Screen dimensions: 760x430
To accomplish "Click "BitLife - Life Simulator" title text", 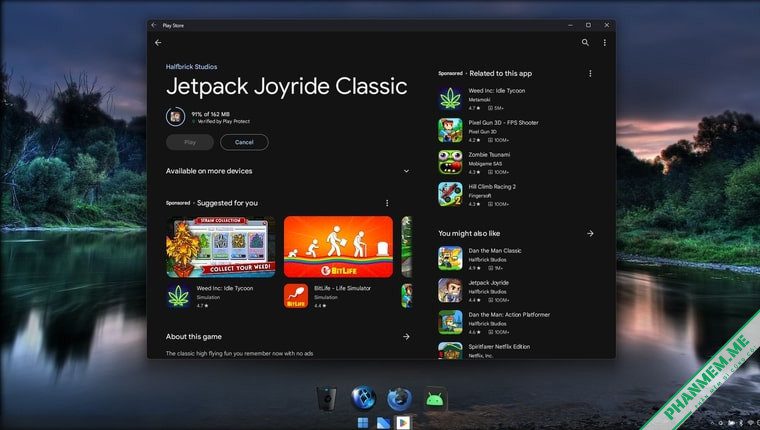I will 342,288.
